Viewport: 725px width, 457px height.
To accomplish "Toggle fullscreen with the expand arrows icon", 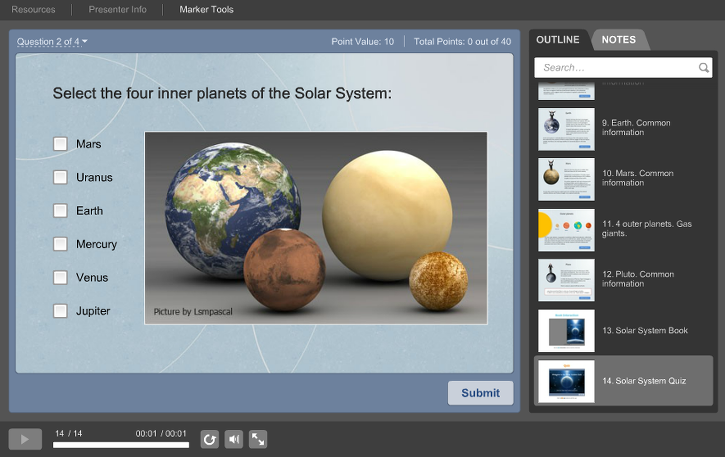I will pos(258,439).
